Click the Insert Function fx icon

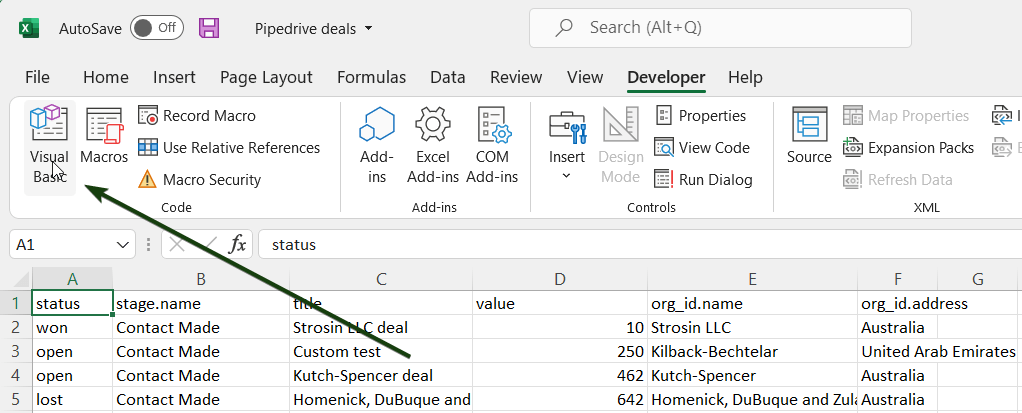pos(237,245)
